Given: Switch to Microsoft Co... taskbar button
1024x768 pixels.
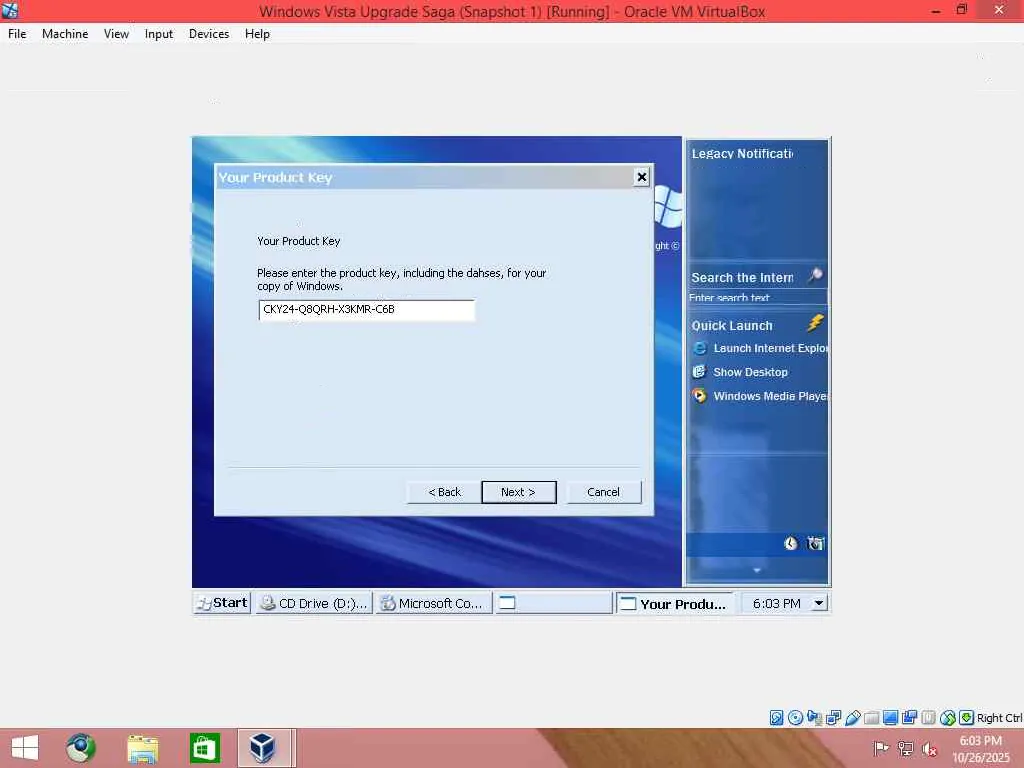Looking at the screenshot, I should (434, 603).
